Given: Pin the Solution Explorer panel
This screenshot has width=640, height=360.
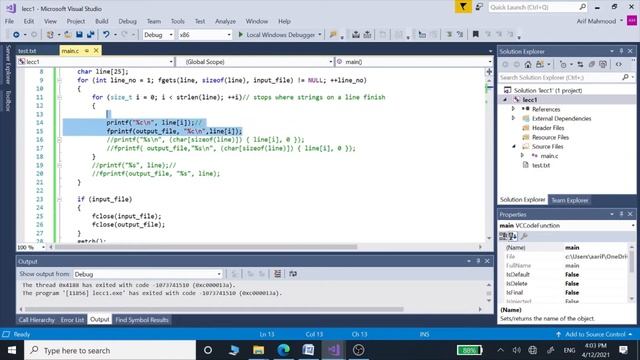Looking at the screenshot, I should point(621,51).
